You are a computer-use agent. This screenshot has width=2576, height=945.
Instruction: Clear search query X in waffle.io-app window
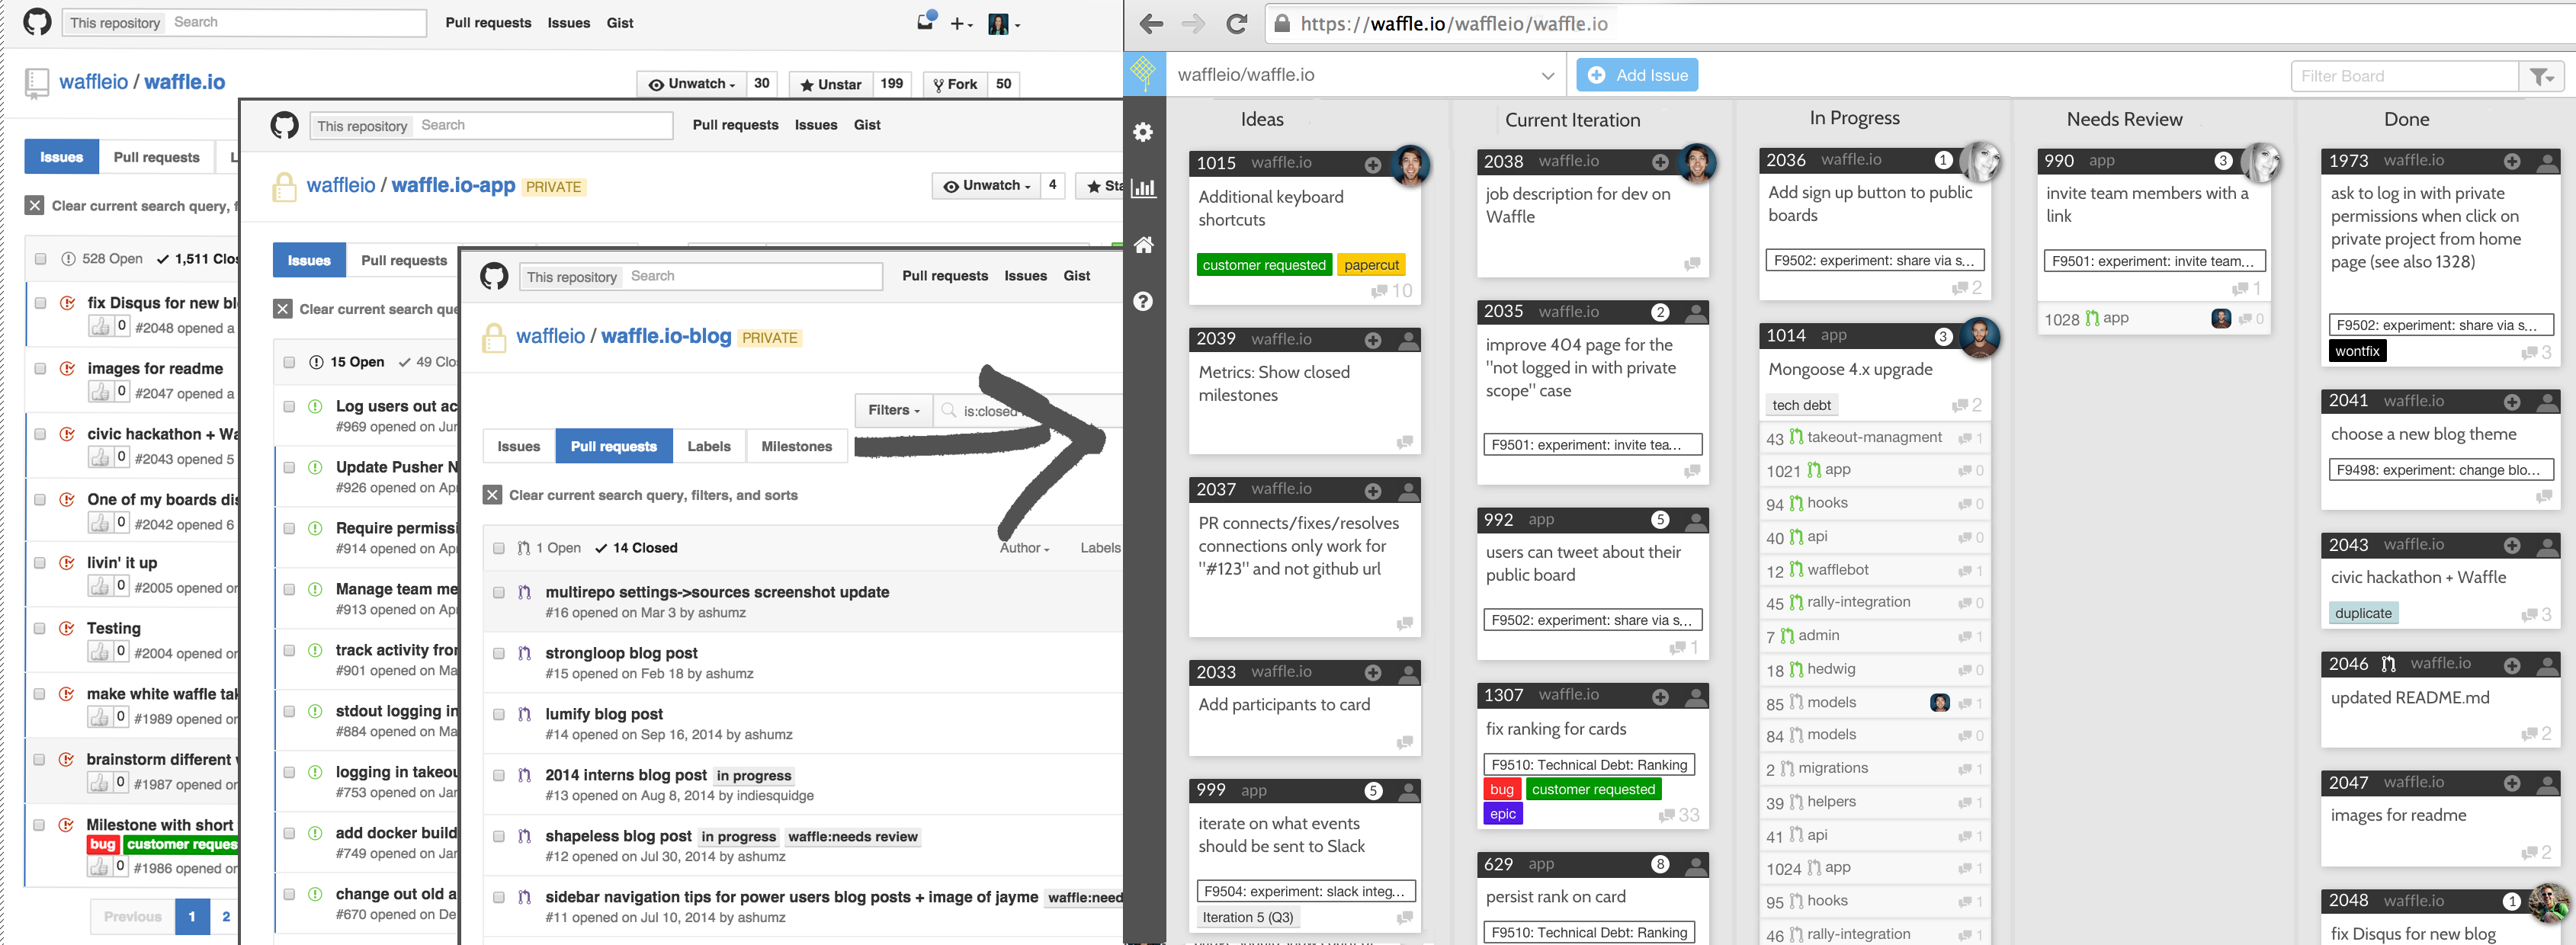click(282, 309)
